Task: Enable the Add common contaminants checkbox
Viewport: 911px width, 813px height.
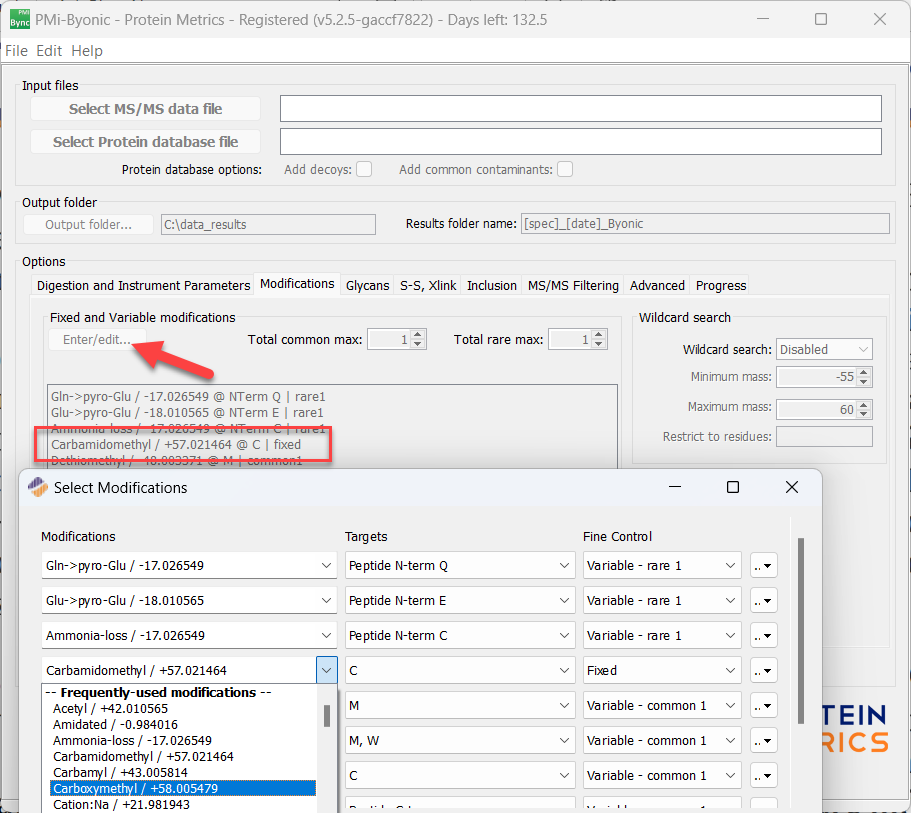Action: (x=565, y=169)
